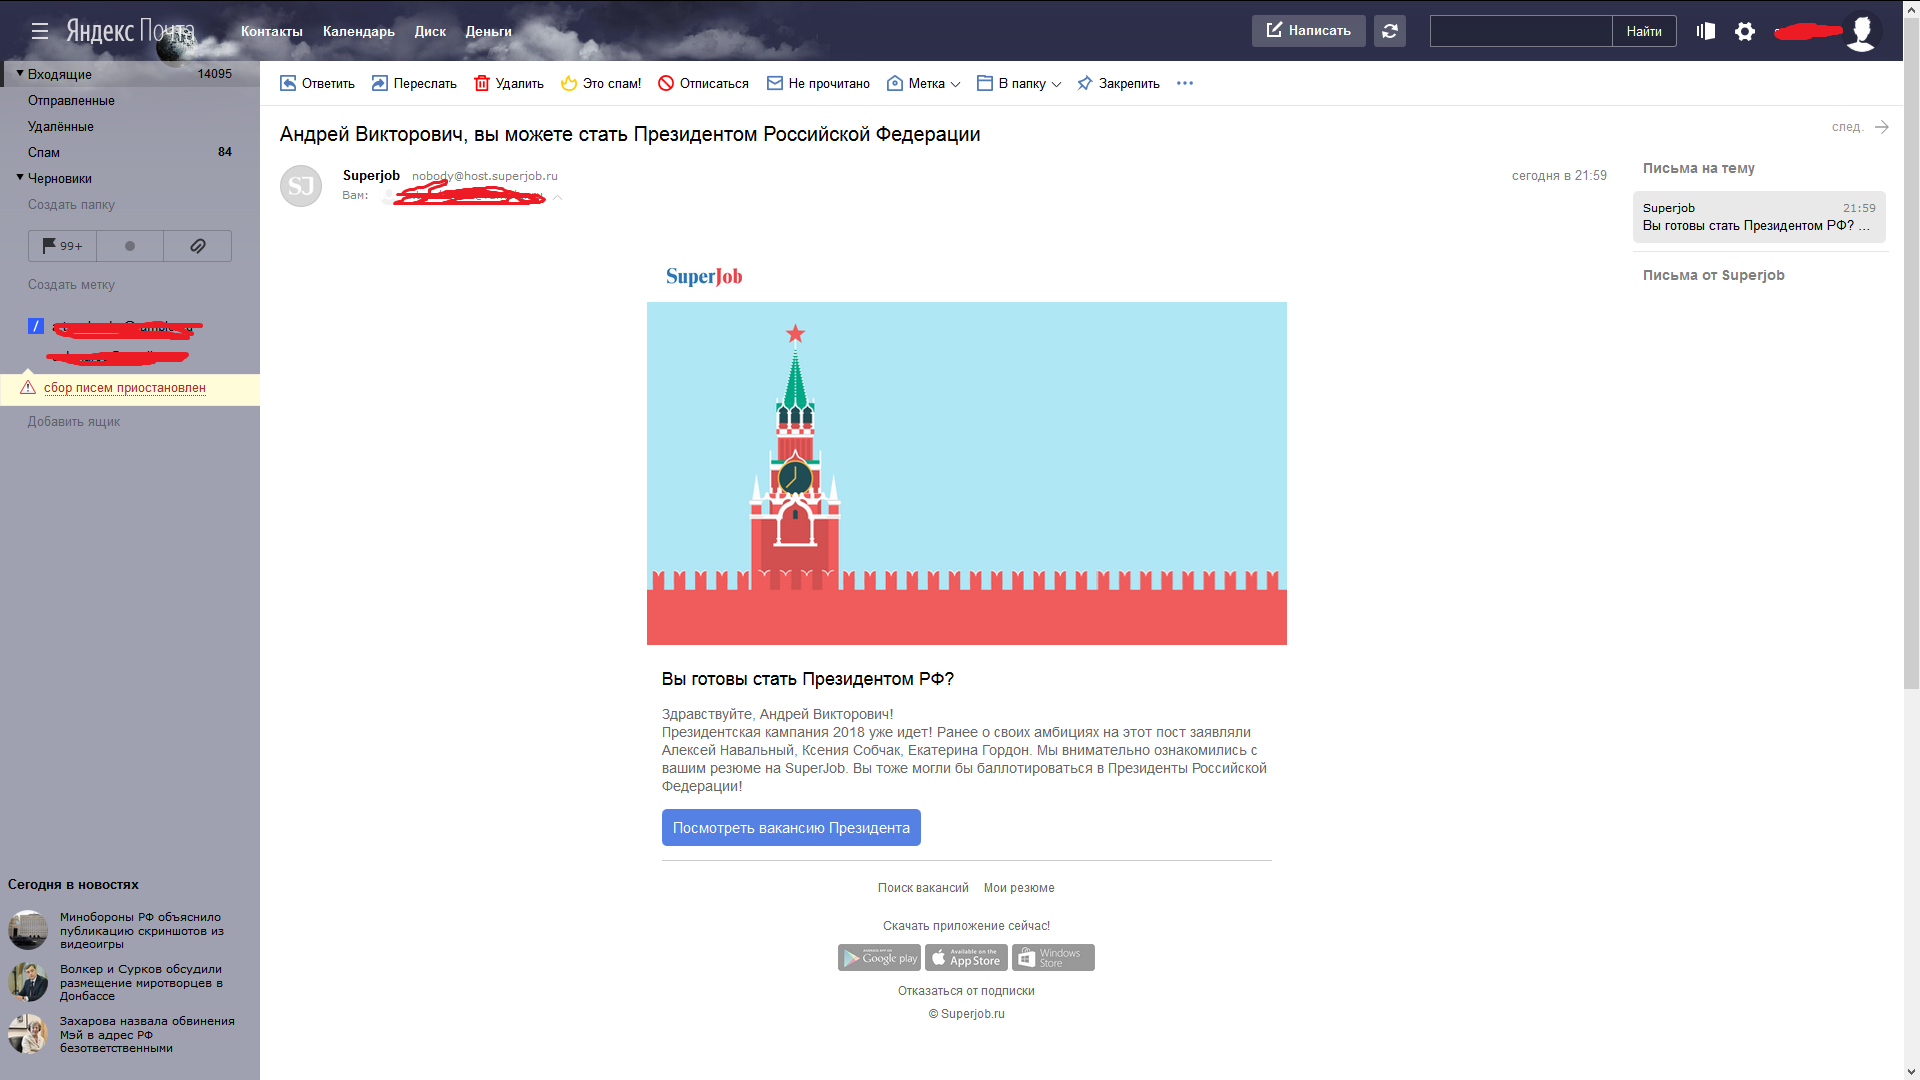Click the SuperJob logo in email
1920x1080 pixels.
pyautogui.click(x=704, y=276)
